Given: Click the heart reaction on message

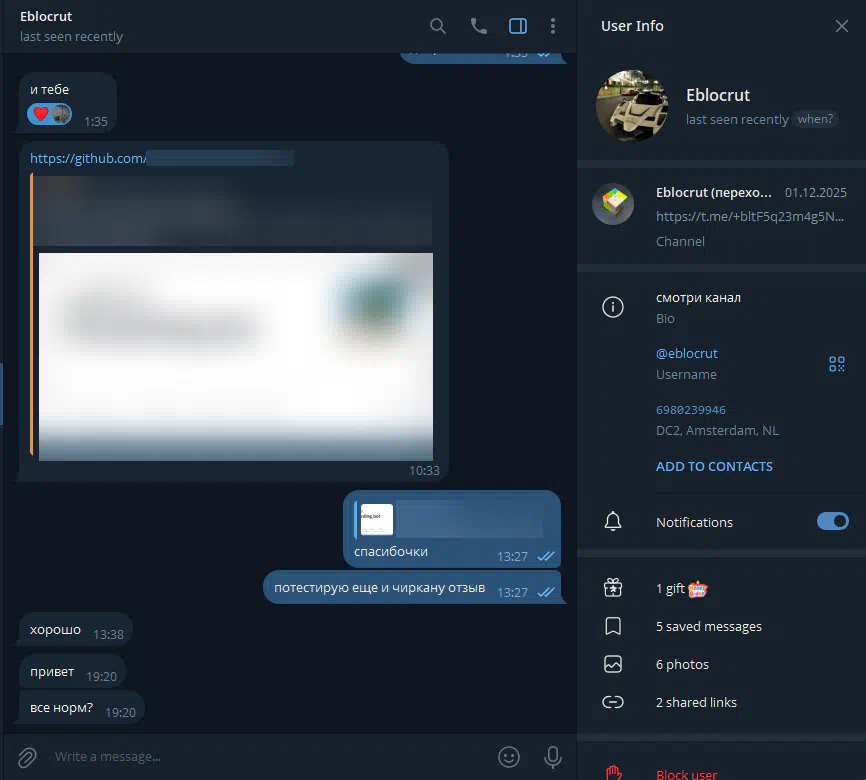Looking at the screenshot, I should 41,114.
